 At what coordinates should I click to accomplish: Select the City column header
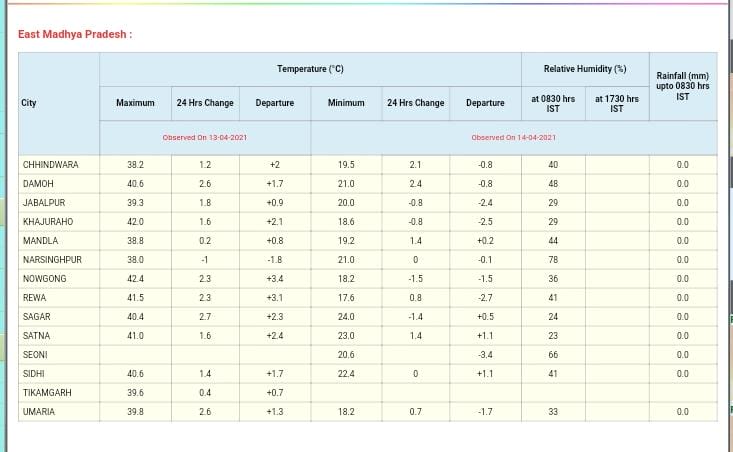click(x=29, y=103)
